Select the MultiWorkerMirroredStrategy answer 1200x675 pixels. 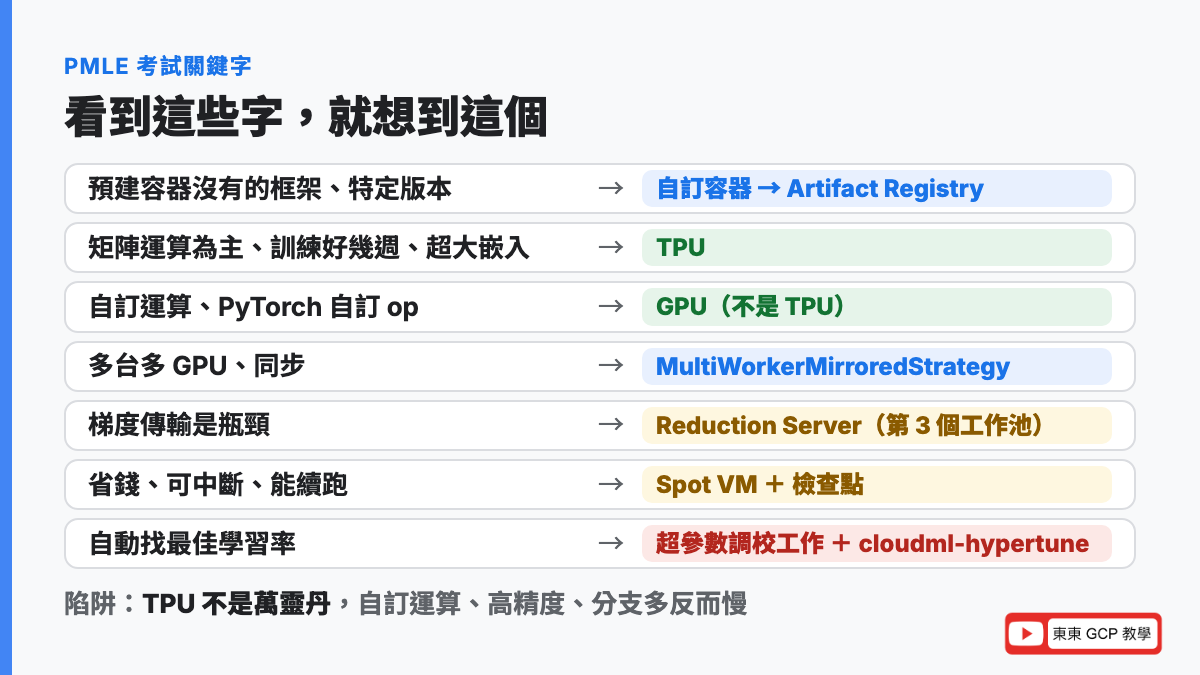tap(877, 366)
